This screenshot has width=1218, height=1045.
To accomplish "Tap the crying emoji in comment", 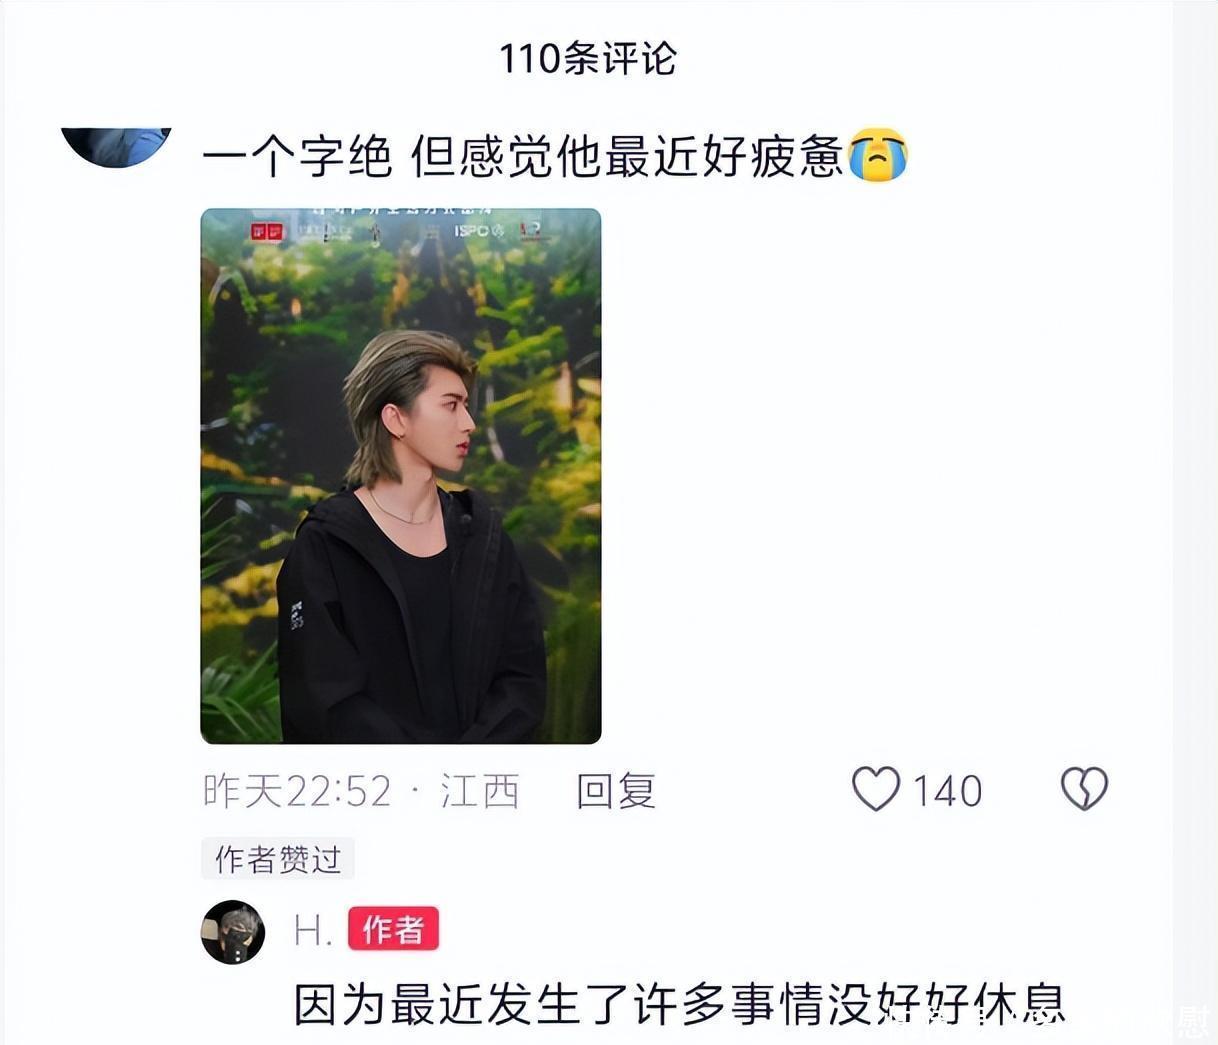I will coord(878,155).
